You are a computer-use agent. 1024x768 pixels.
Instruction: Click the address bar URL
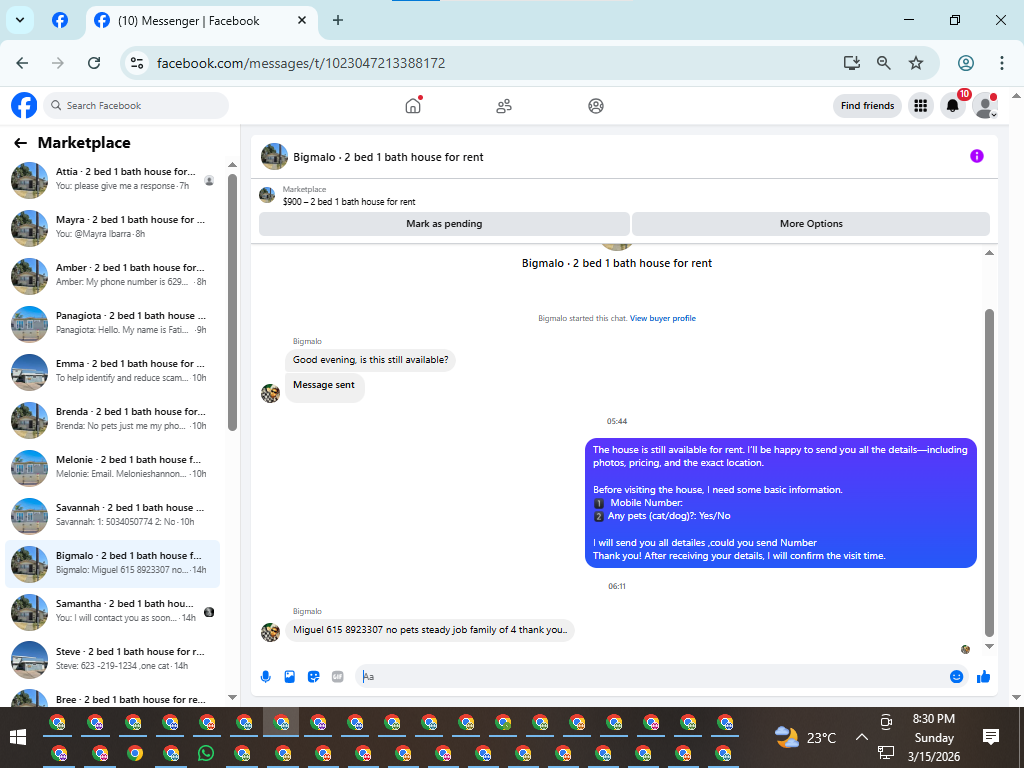point(301,63)
